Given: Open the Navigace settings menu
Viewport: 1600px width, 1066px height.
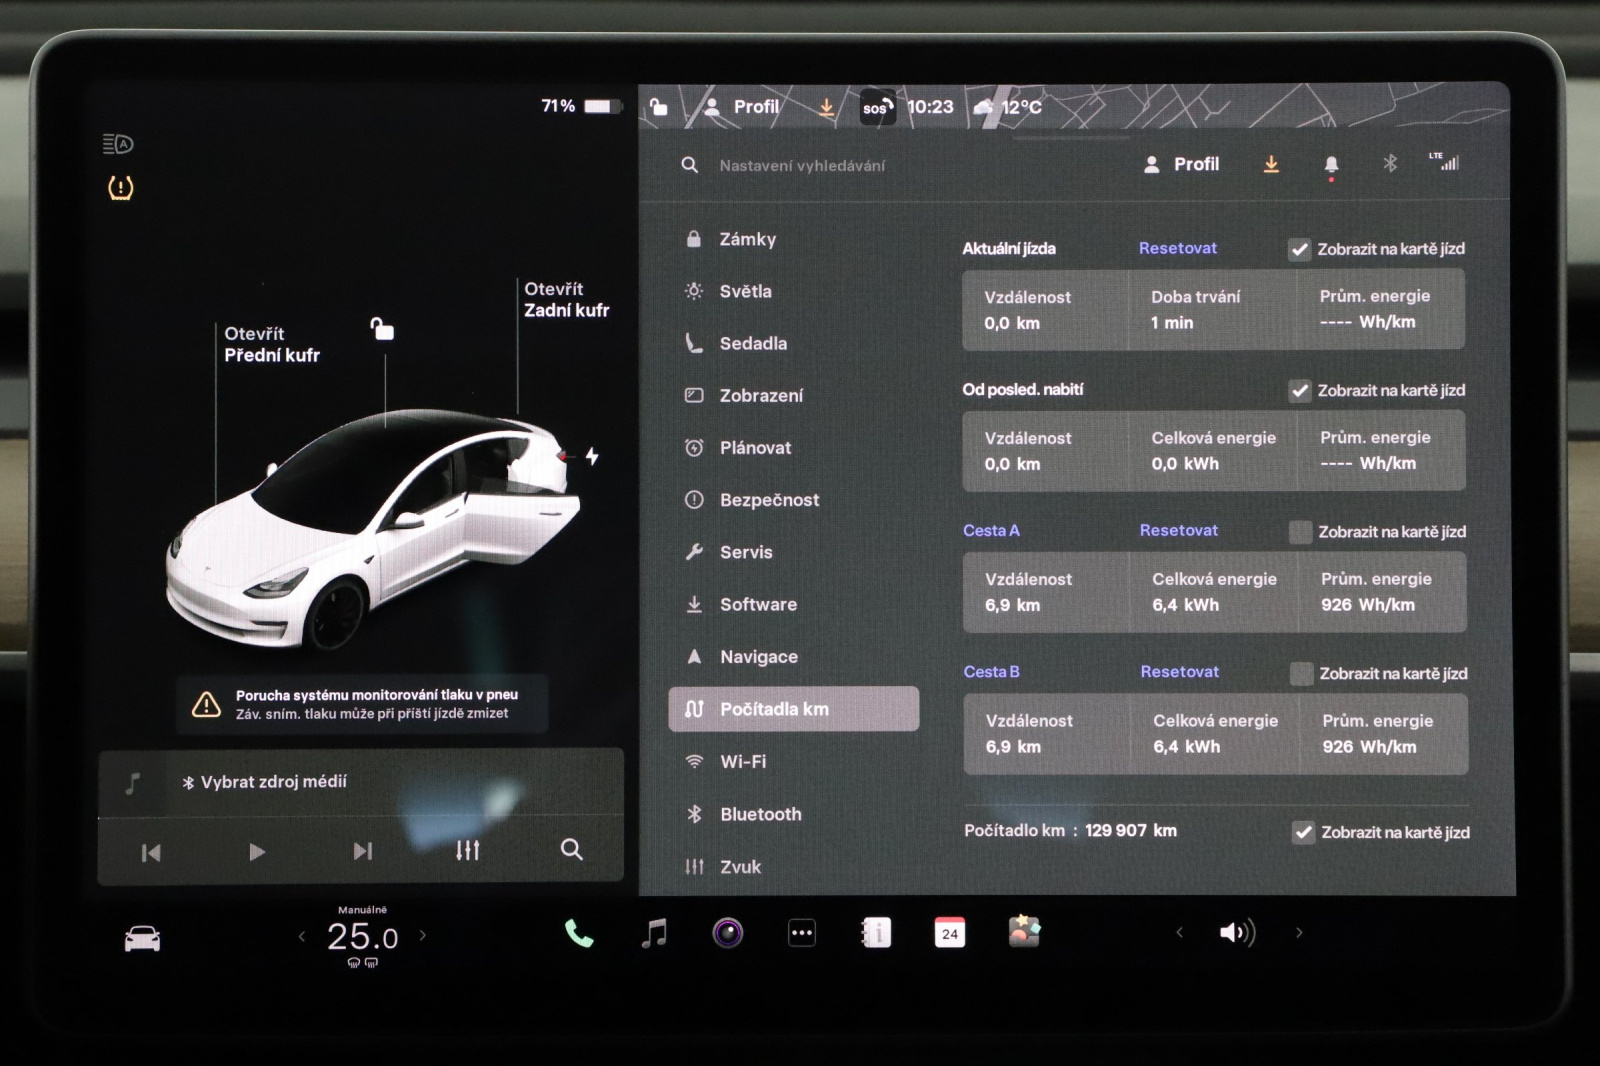Looking at the screenshot, I should [x=758, y=657].
